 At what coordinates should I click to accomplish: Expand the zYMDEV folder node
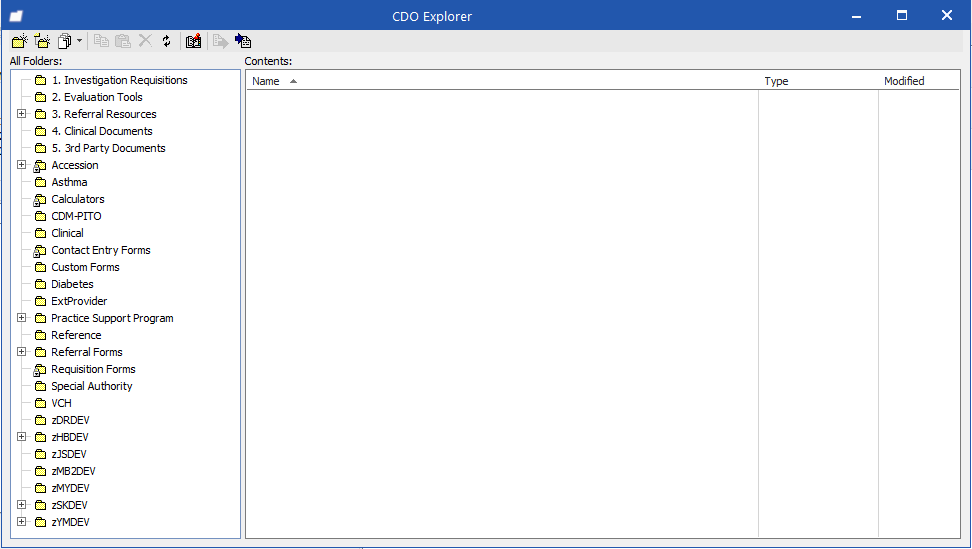click(21, 521)
